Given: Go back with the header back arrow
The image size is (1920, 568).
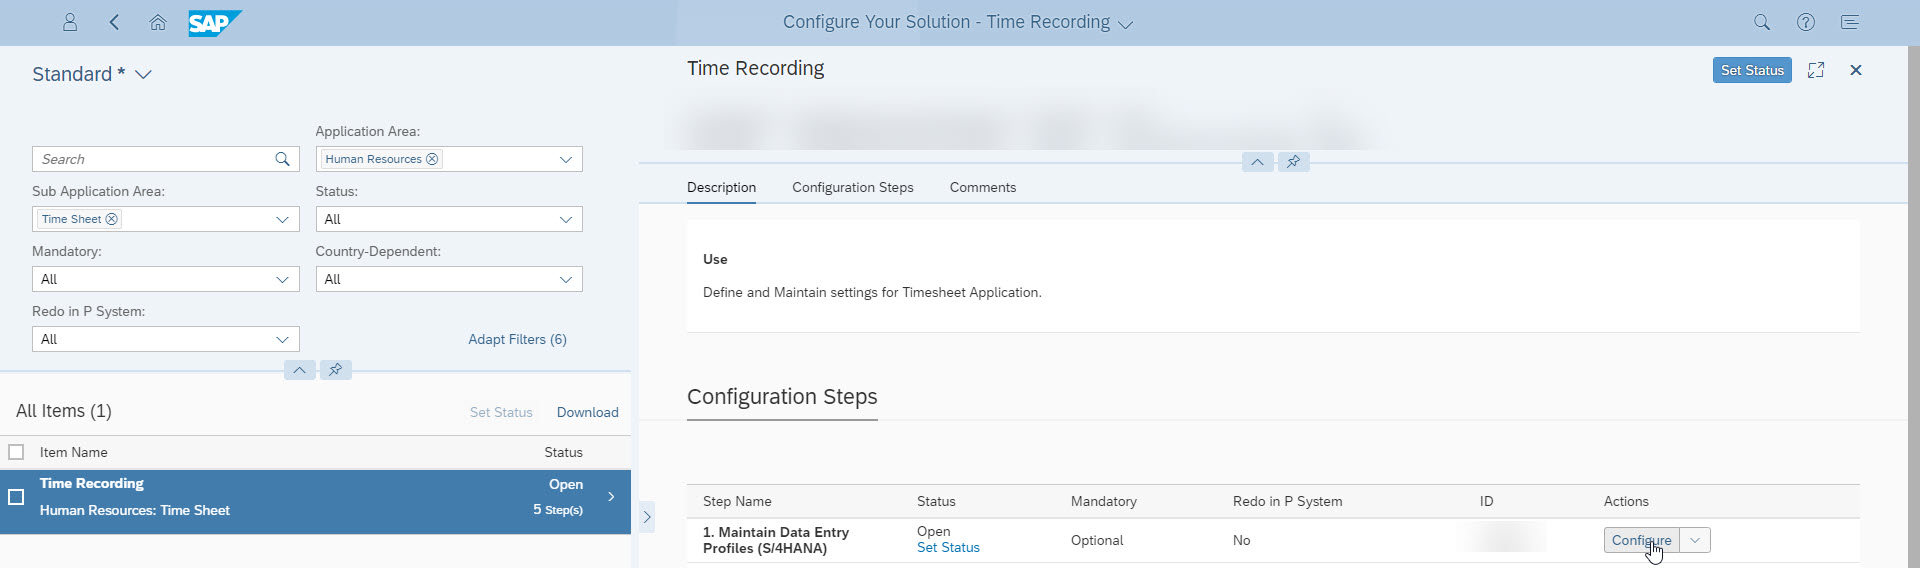Looking at the screenshot, I should (114, 22).
